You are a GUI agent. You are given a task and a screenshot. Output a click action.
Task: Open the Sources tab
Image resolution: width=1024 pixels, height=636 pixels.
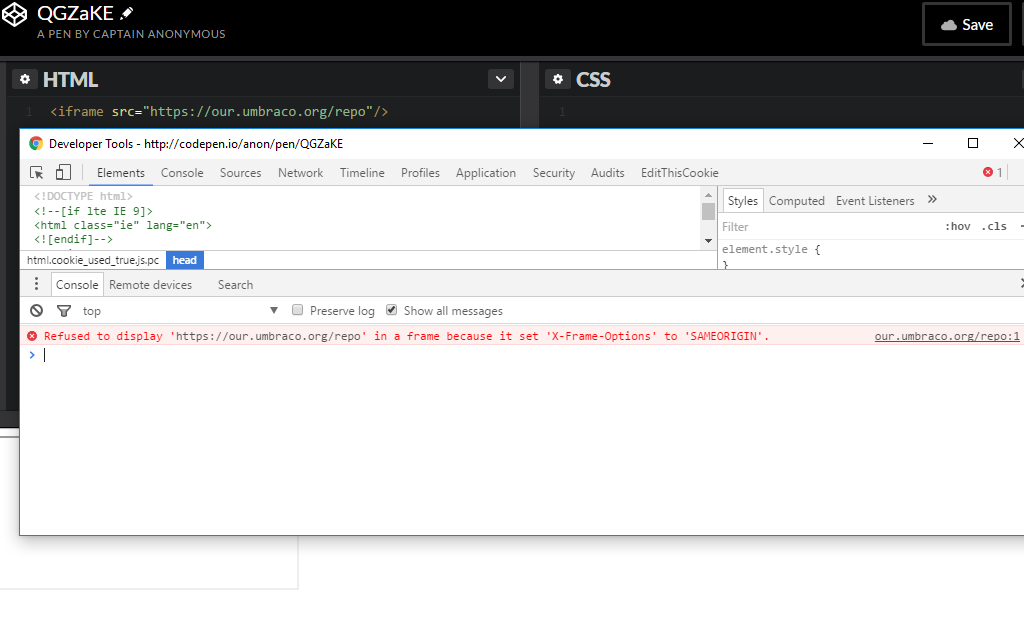click(x=240, y=173)
